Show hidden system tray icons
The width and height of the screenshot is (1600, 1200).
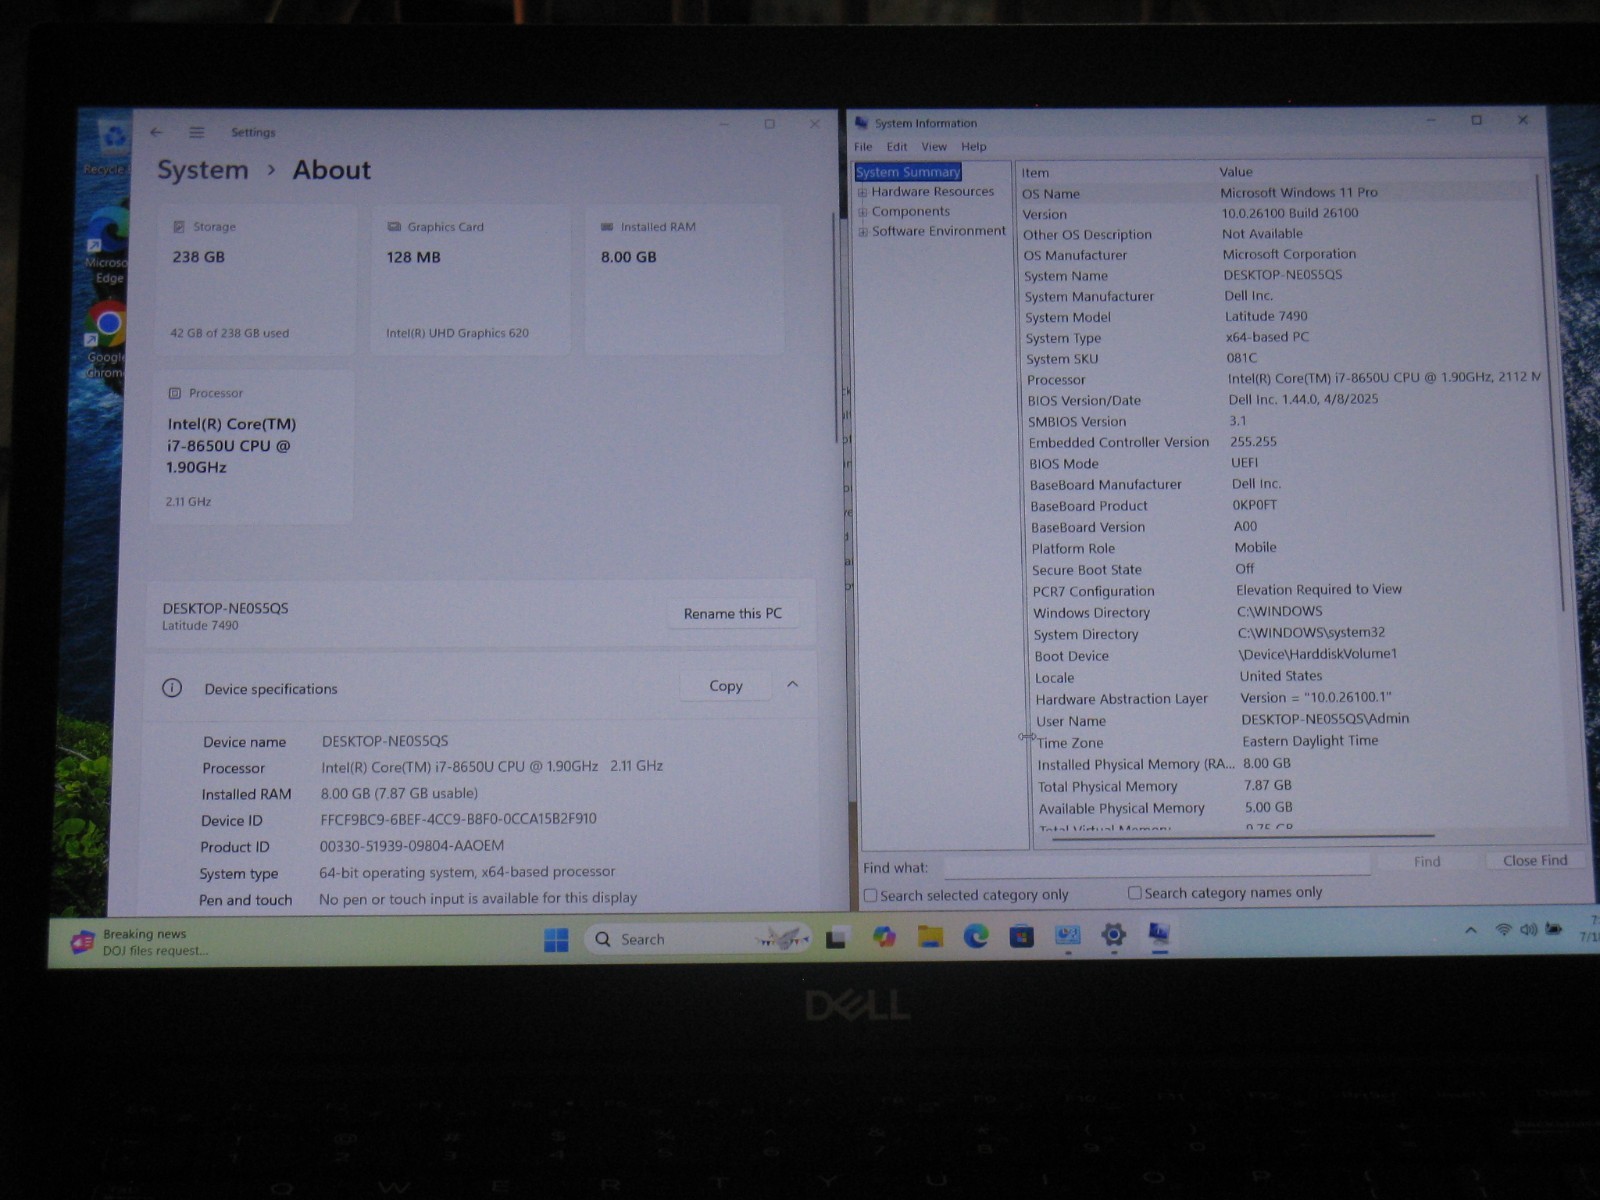1471,930
